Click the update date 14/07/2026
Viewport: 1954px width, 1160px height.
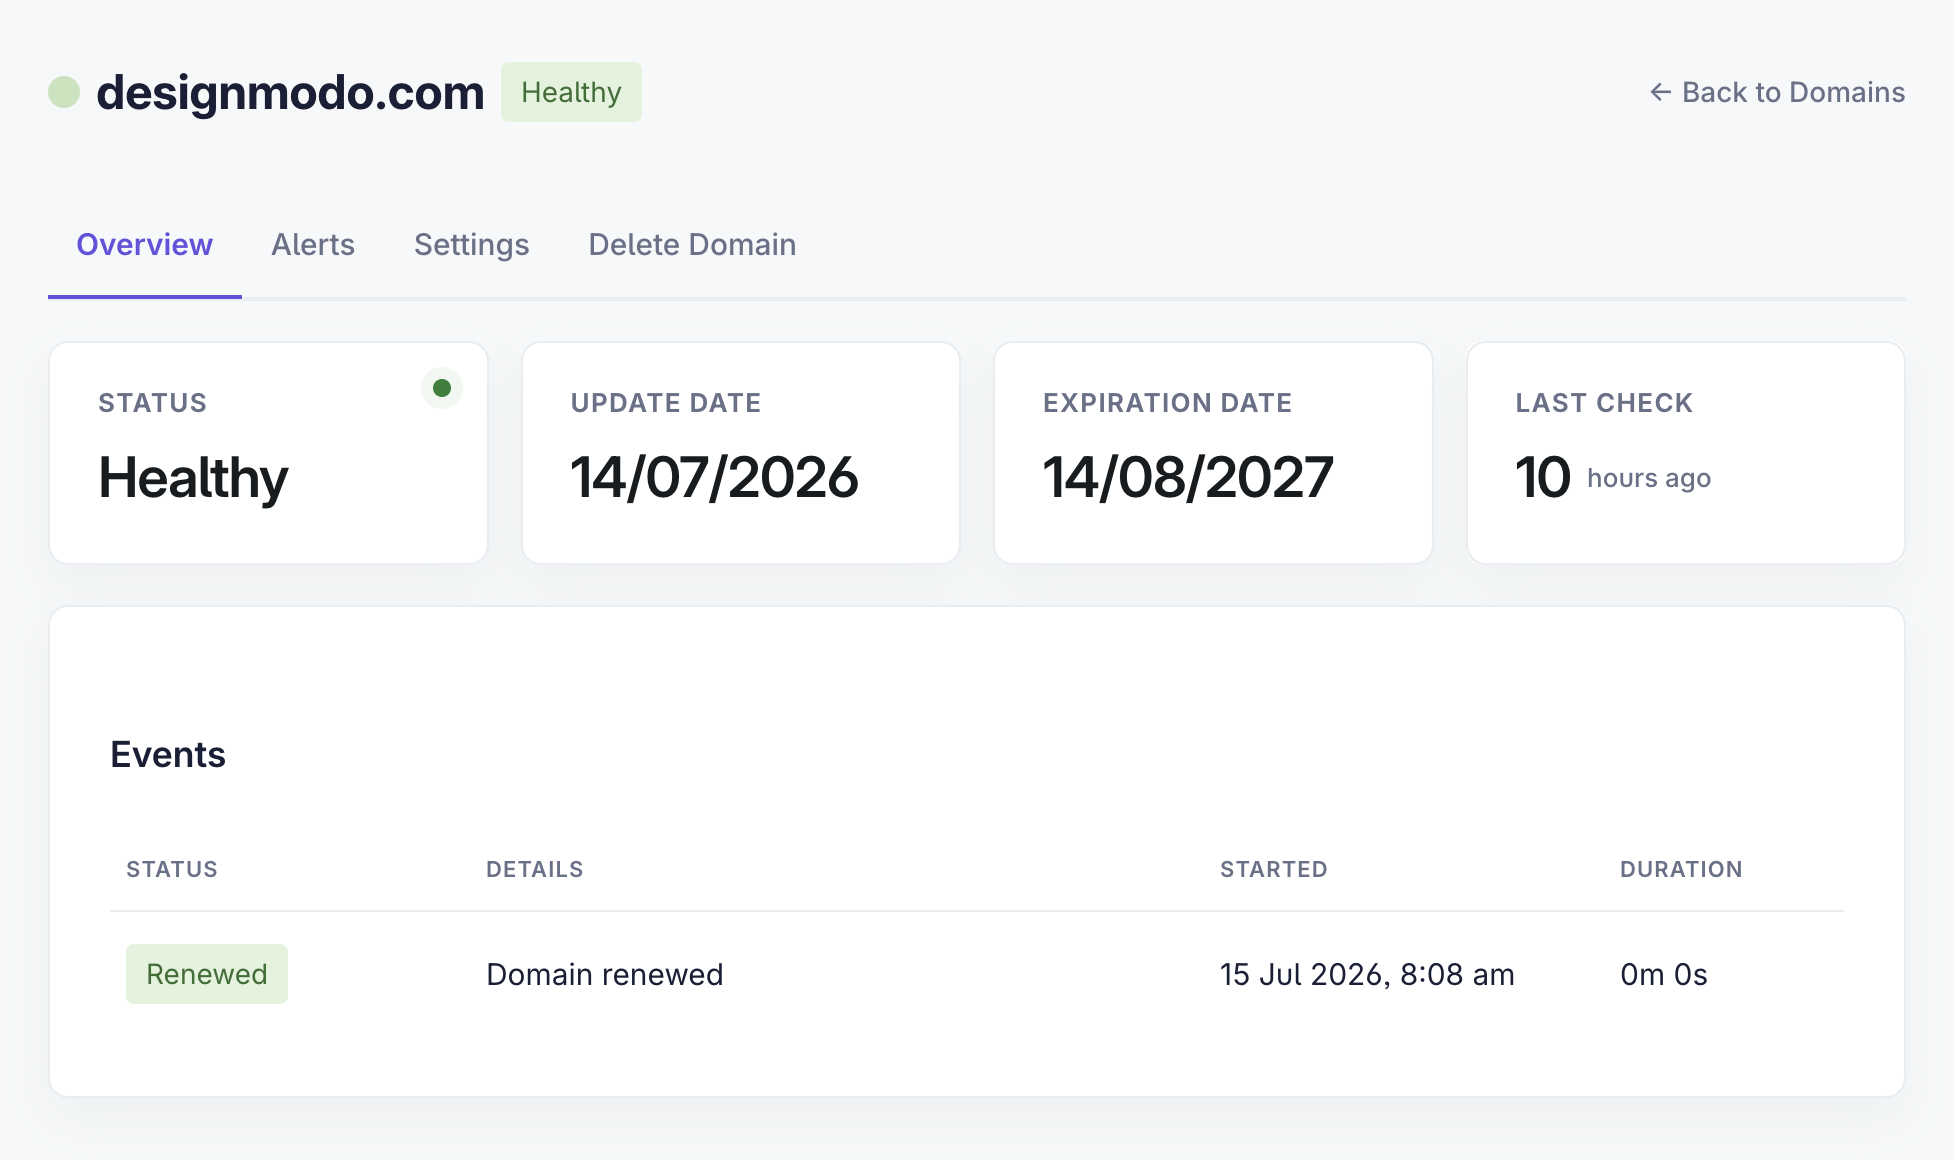click(714, 477)
